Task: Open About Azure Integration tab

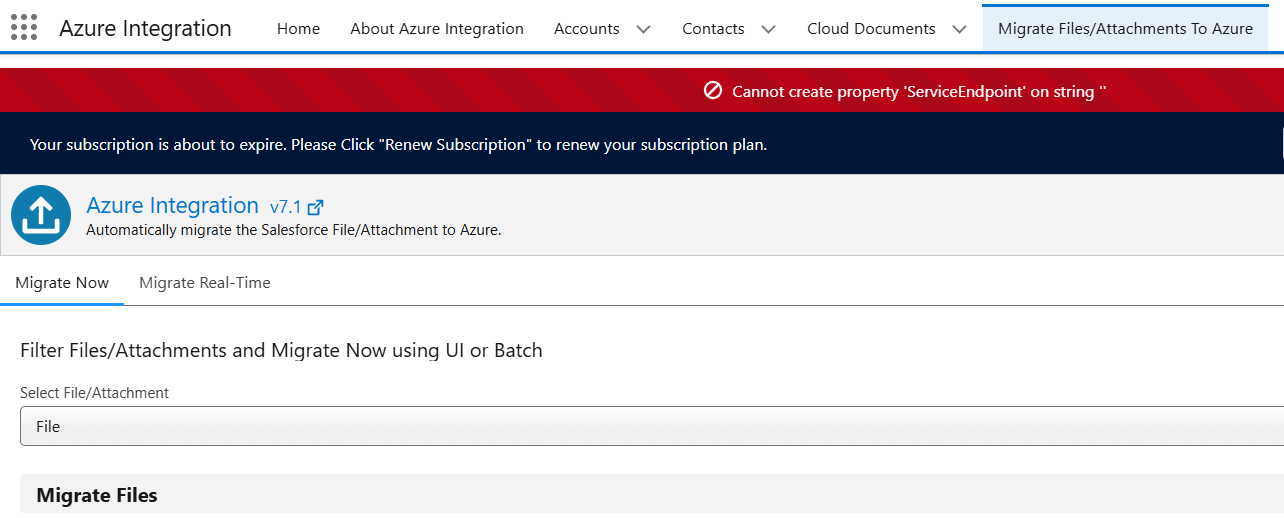Action: [437, 29]
